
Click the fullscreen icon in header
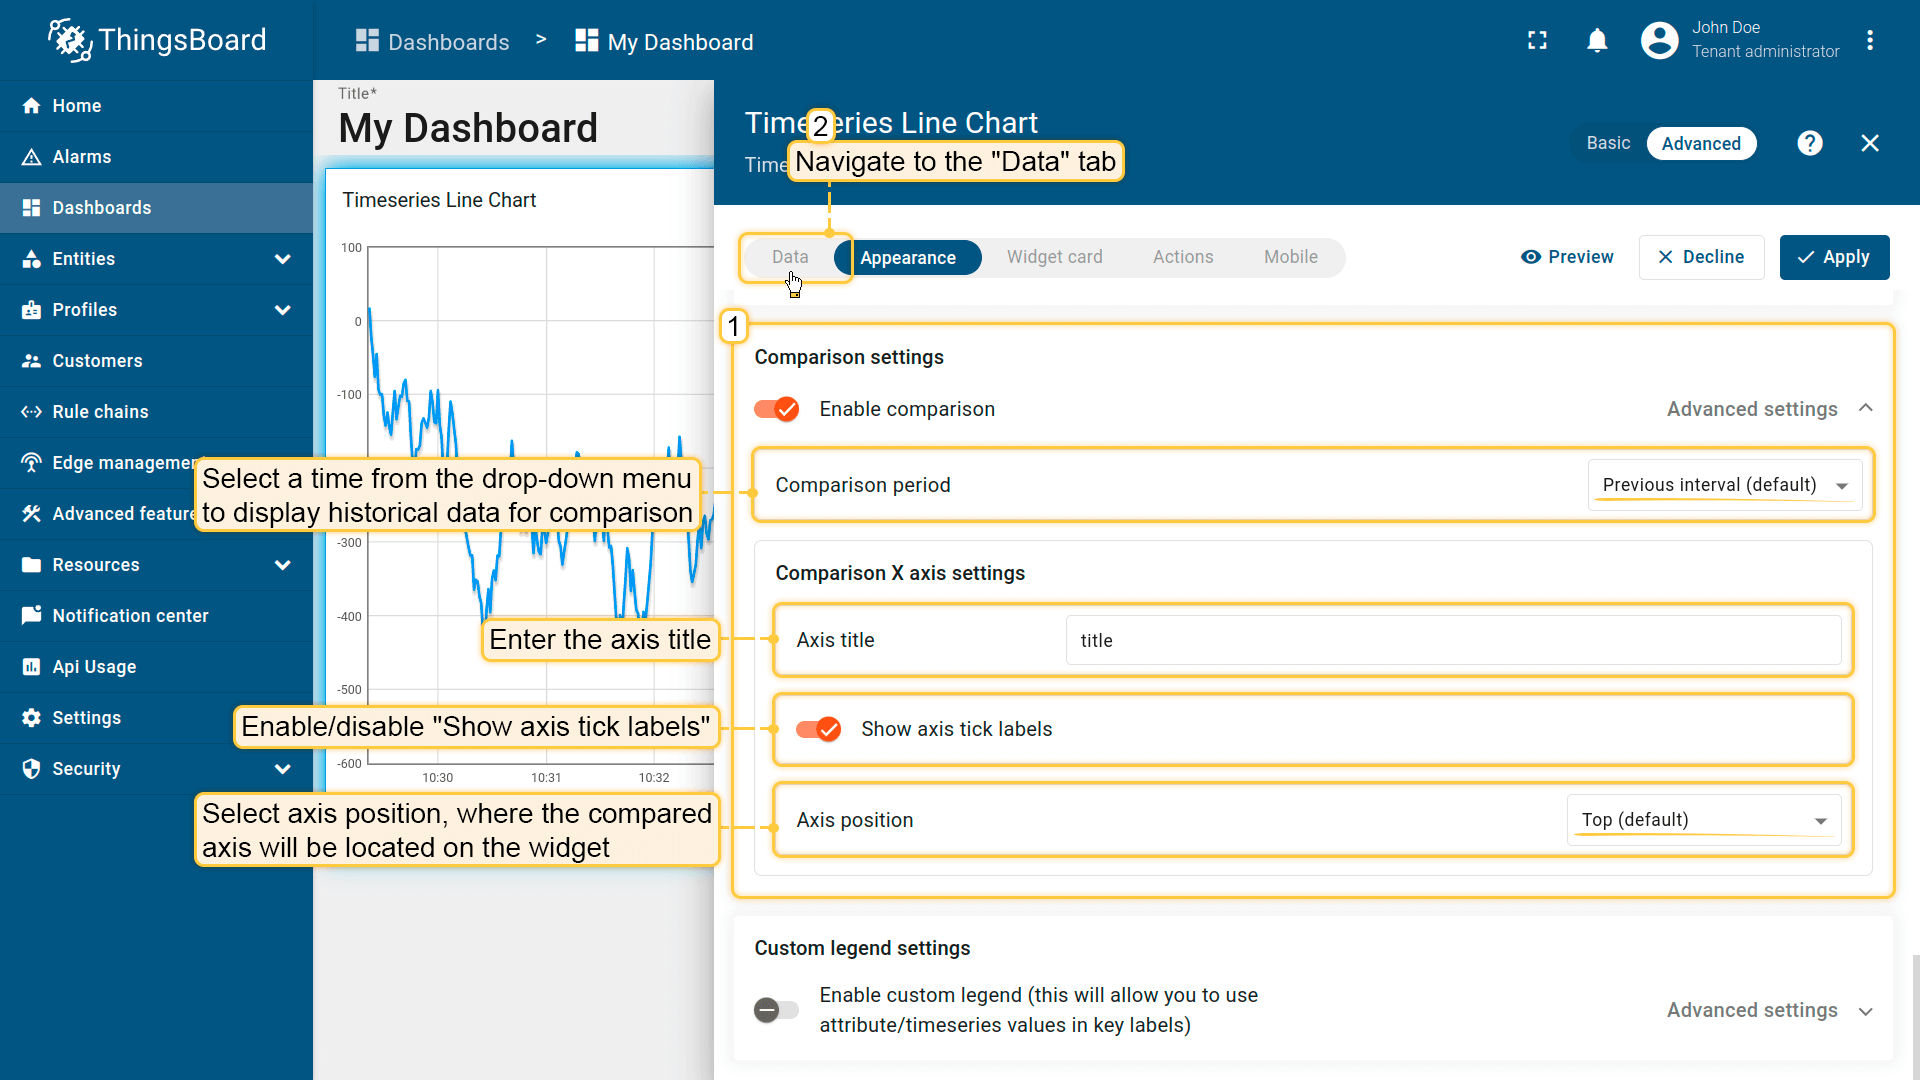1537,41
